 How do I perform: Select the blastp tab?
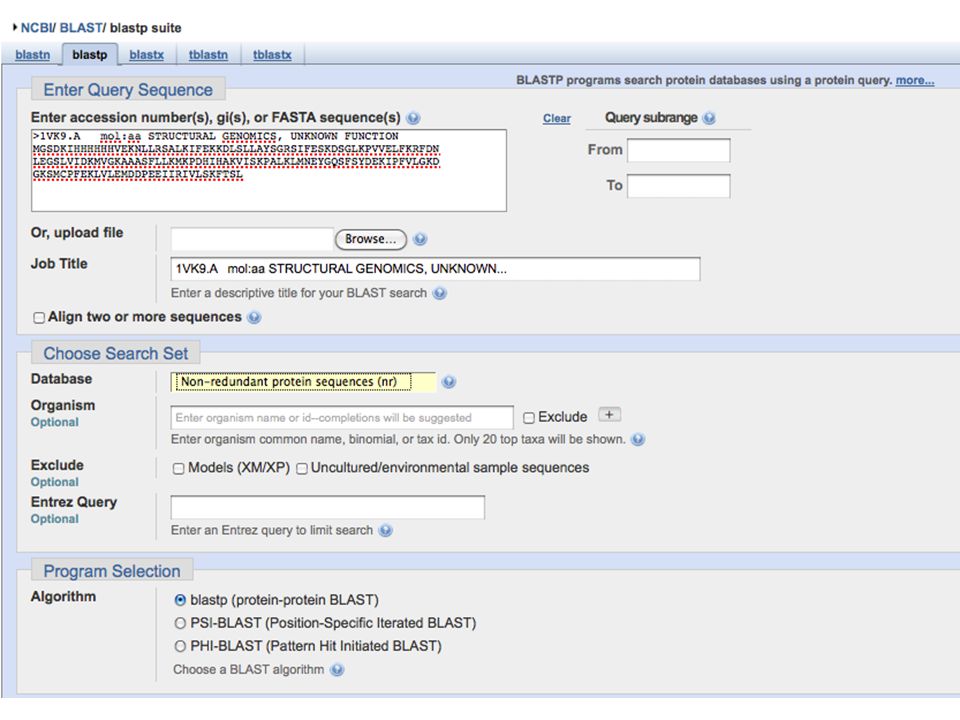tap(89, 54)
